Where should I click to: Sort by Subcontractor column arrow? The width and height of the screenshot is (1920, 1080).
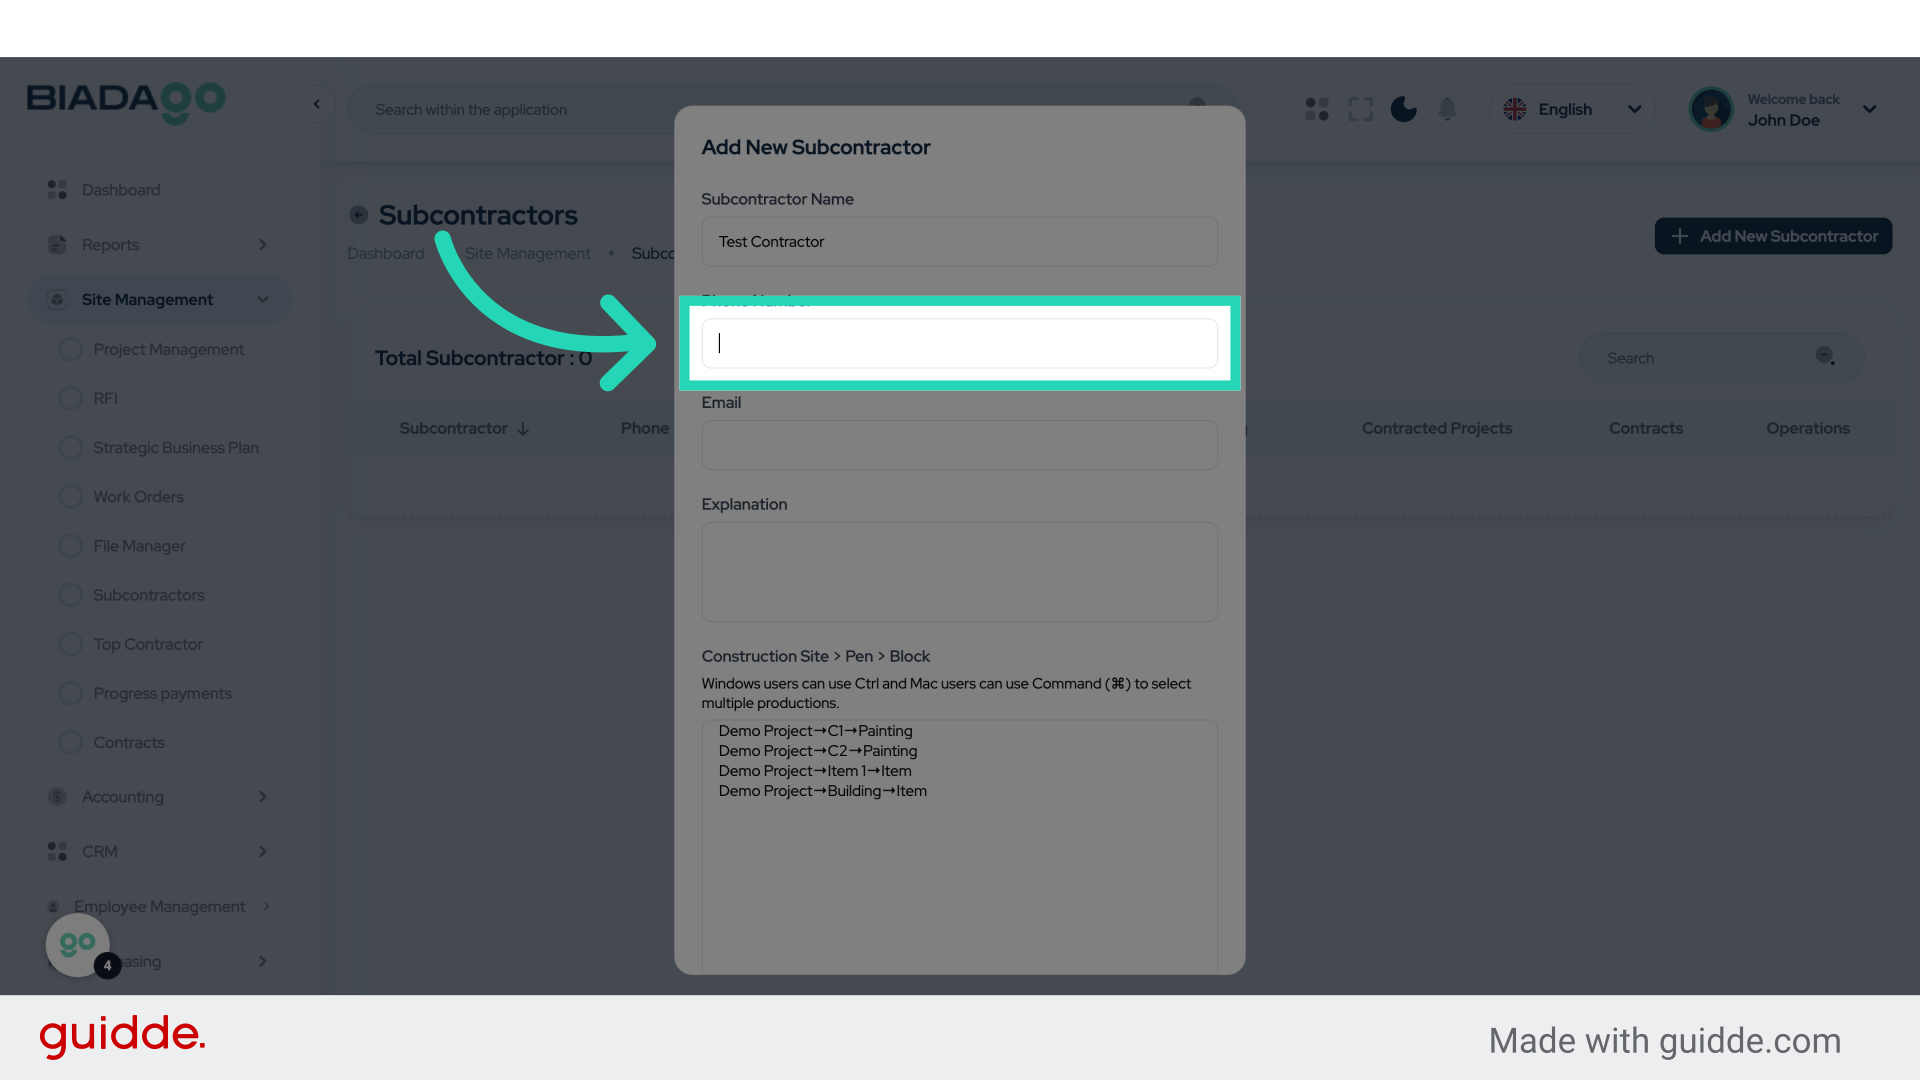[523, 429]
